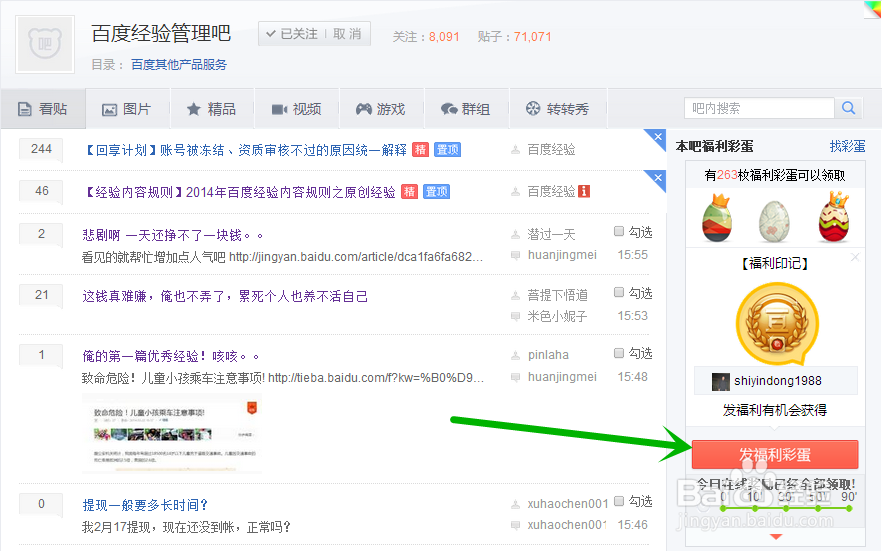Open the 视频 tab
Viewport: 882px width, 551px height.
(297, 109)
